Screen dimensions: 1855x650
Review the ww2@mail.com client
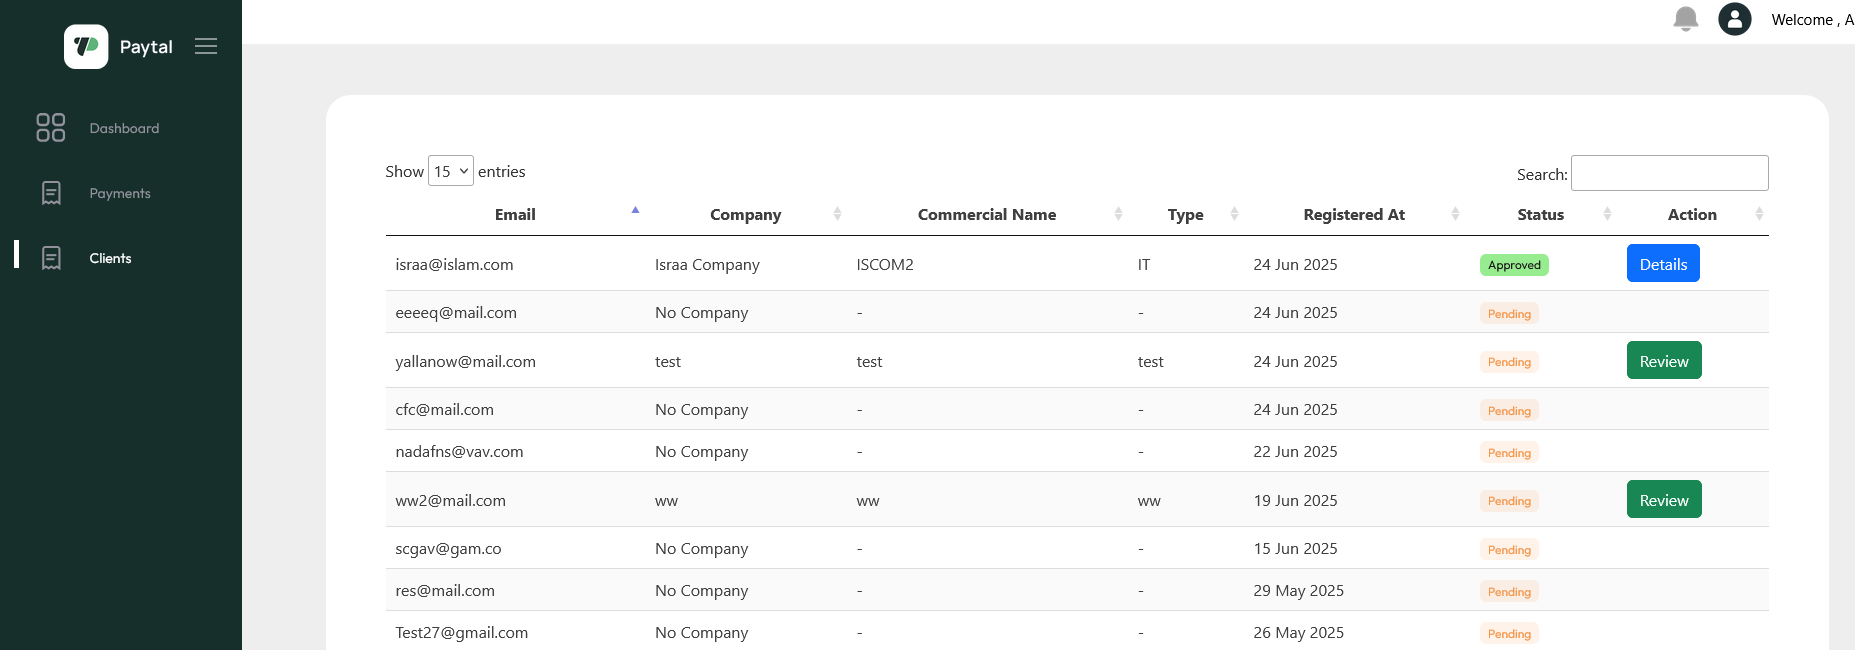coord(1664,500)
